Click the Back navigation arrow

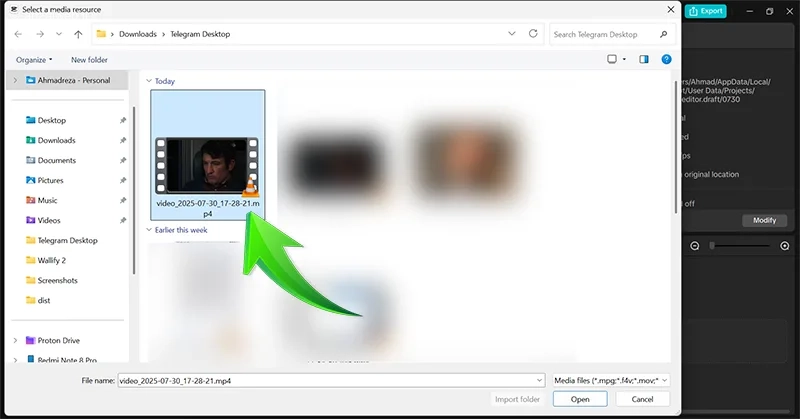click(18, 34)
